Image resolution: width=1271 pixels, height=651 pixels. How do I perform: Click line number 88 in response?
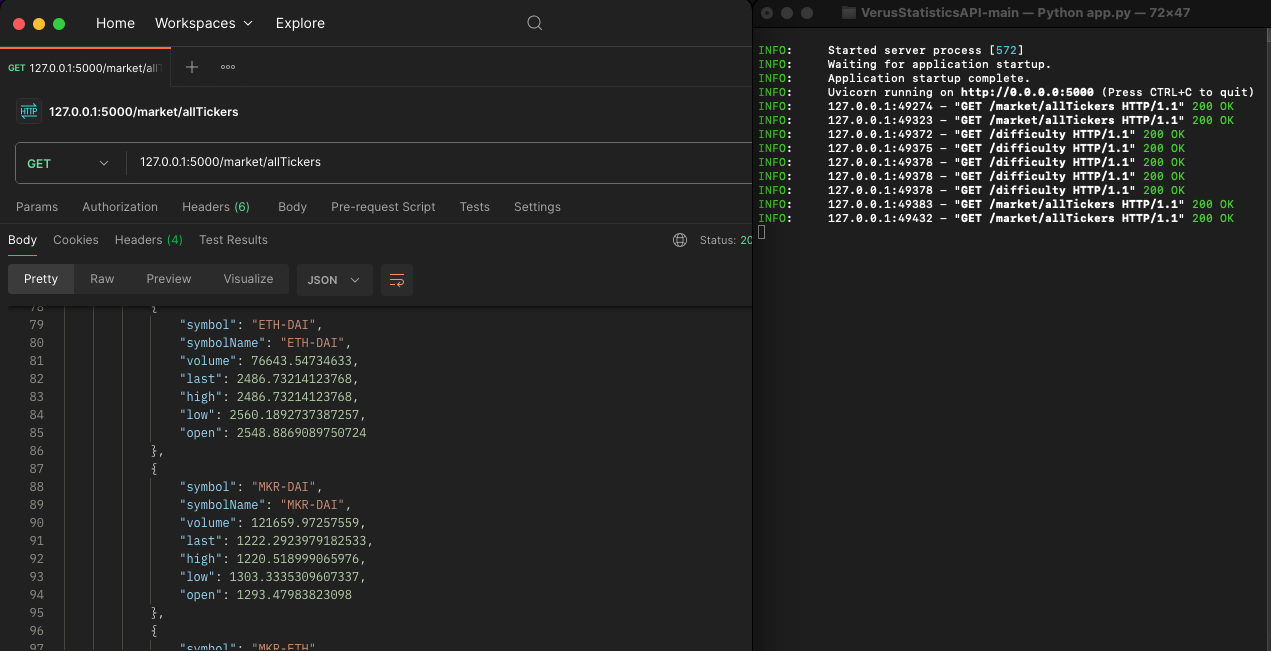click(x=36, y=487)
